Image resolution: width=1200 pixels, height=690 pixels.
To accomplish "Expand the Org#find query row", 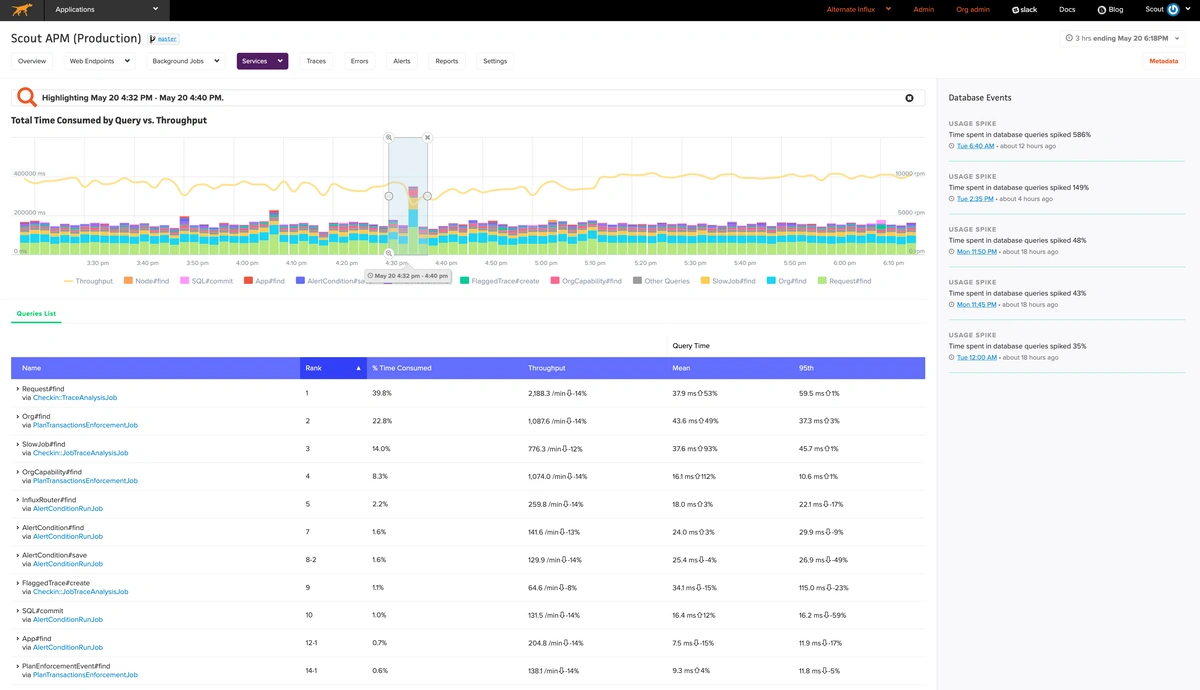I will tap(18, 417).
